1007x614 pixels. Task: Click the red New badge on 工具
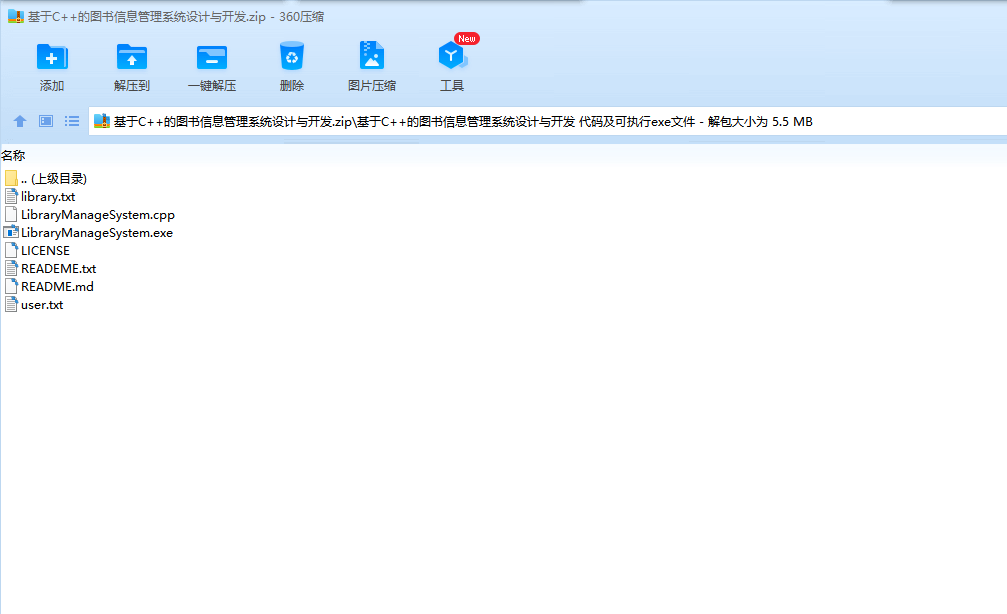pyautogui.click(x=467, y=39)
